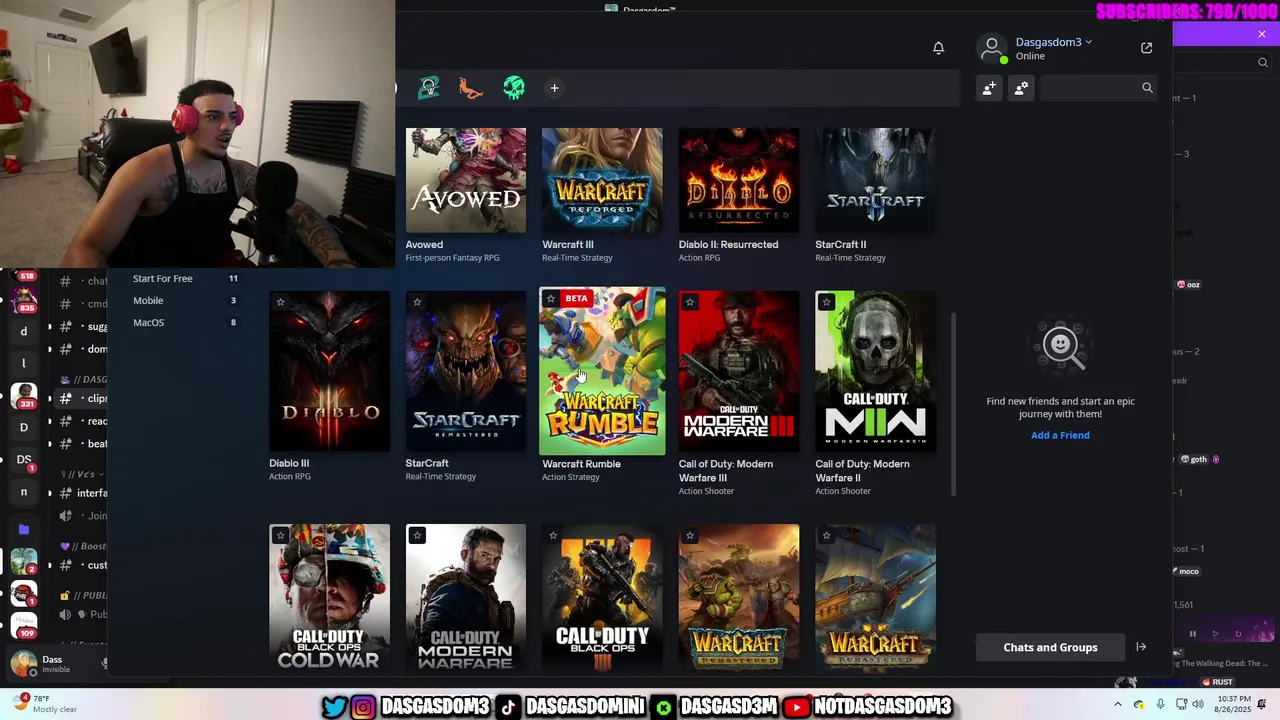The width and height of the screenshot is (1280, 720).
Task: Pop out the social panel window
Action: [1147, 48]
